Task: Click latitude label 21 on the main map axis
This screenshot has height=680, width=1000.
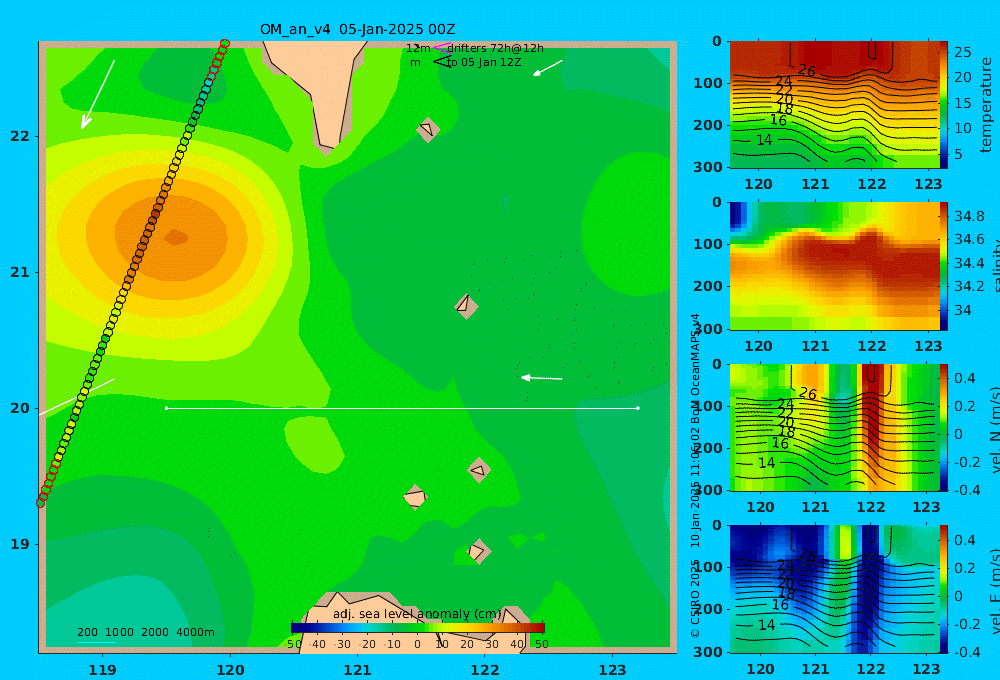Action: [x=20, y=272]
